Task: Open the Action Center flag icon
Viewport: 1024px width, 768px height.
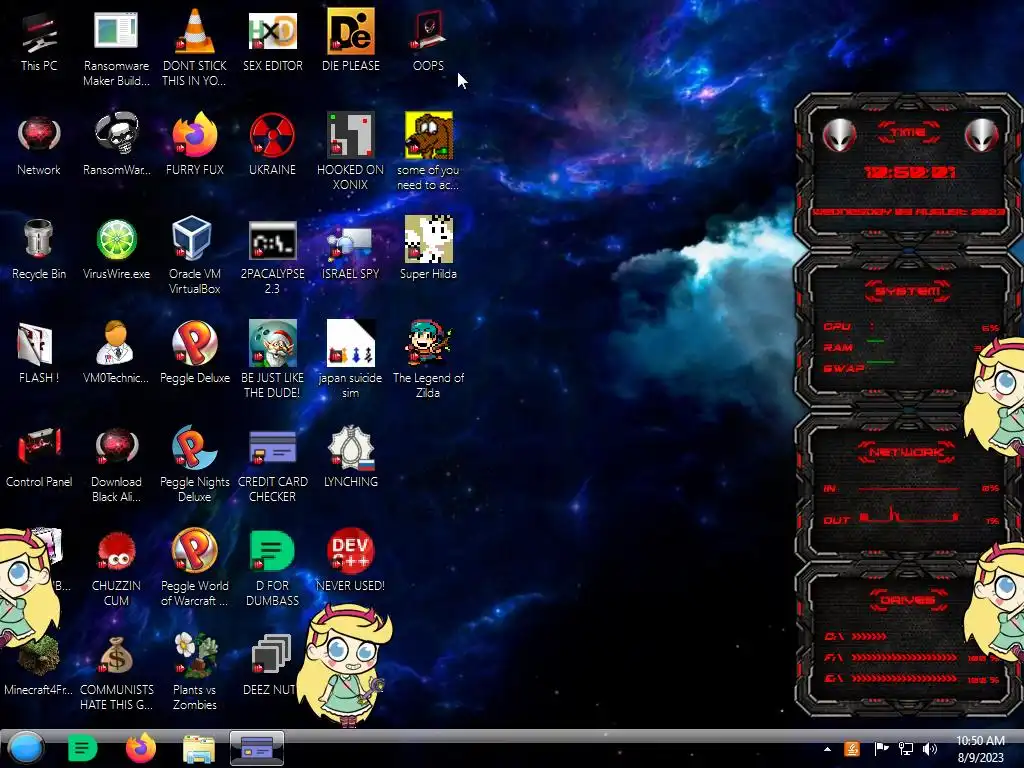Action: coord(881,749)
